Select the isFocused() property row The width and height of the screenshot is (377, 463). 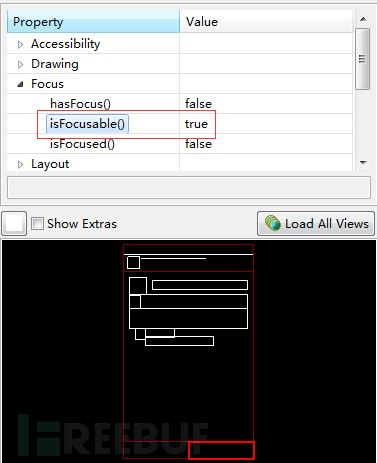180,144
